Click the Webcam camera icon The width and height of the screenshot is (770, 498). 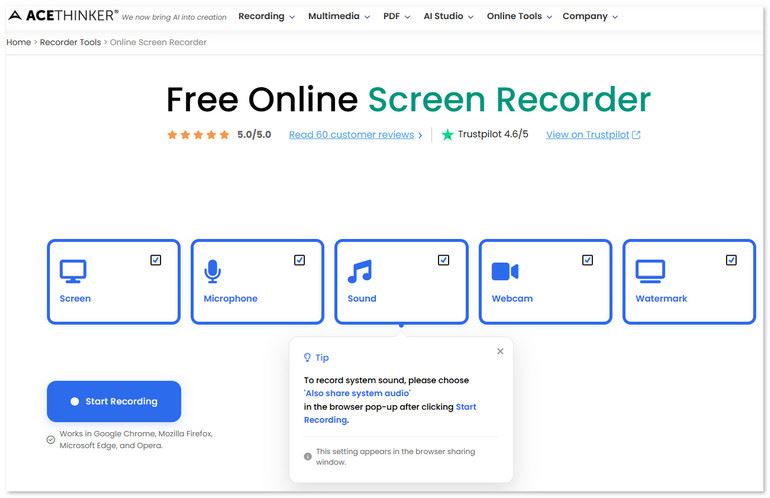coord(505,272)
